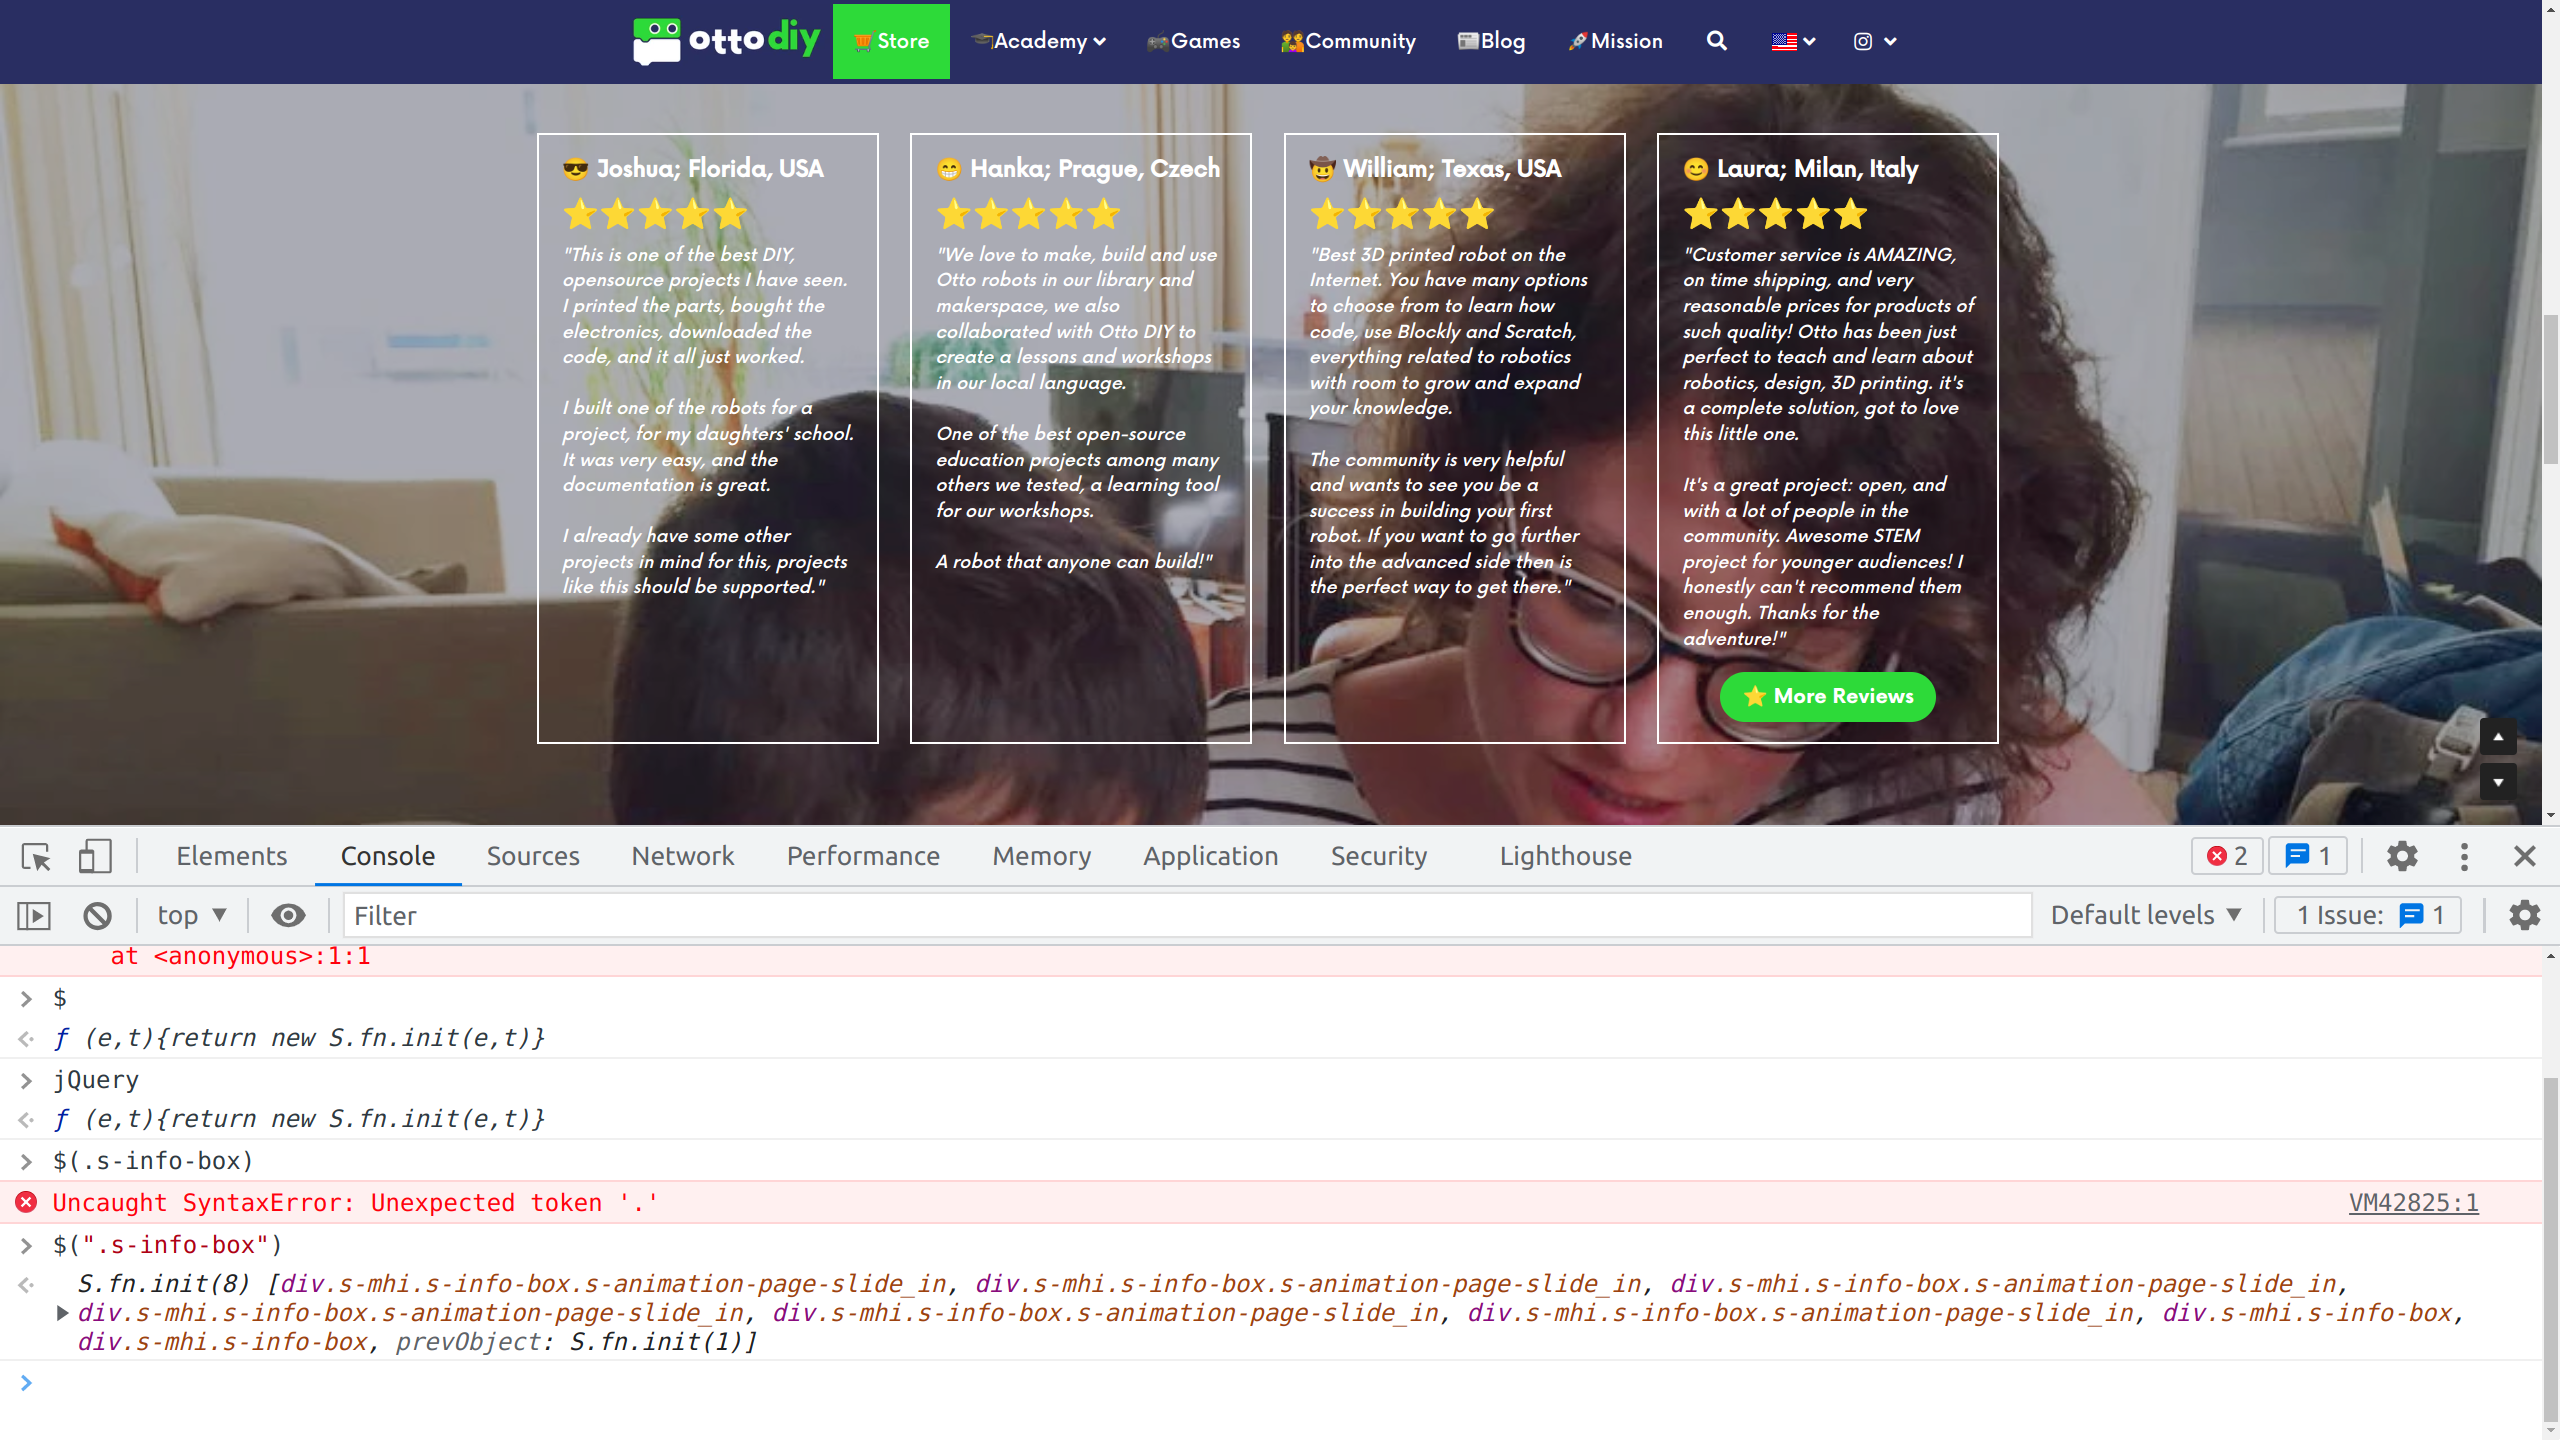Toggle the device toolbar icon
This screenshot has width=2560, height=1440.
coord(95,857)
